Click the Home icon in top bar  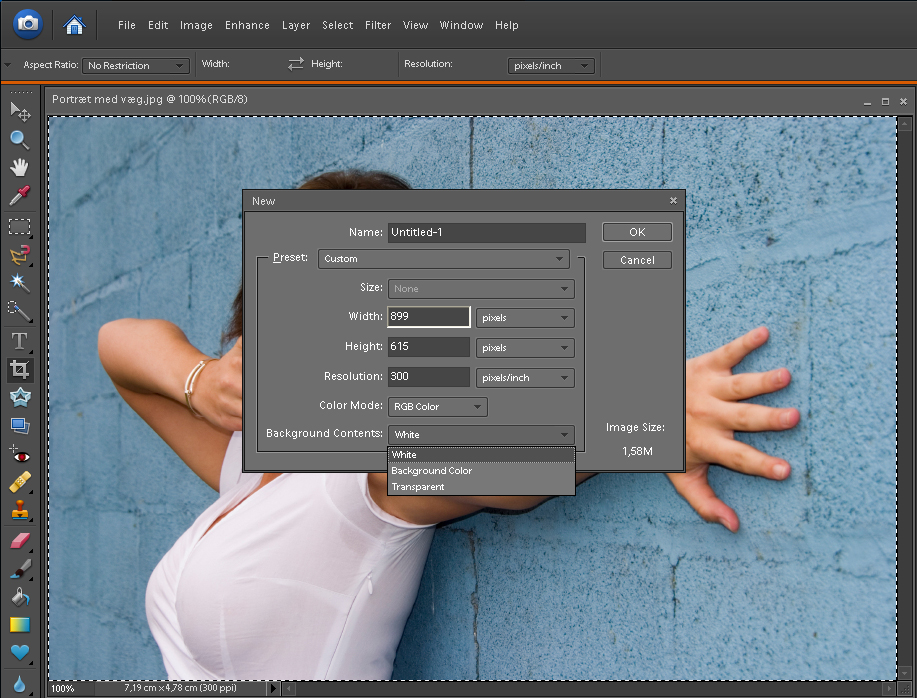click(74, 24)
